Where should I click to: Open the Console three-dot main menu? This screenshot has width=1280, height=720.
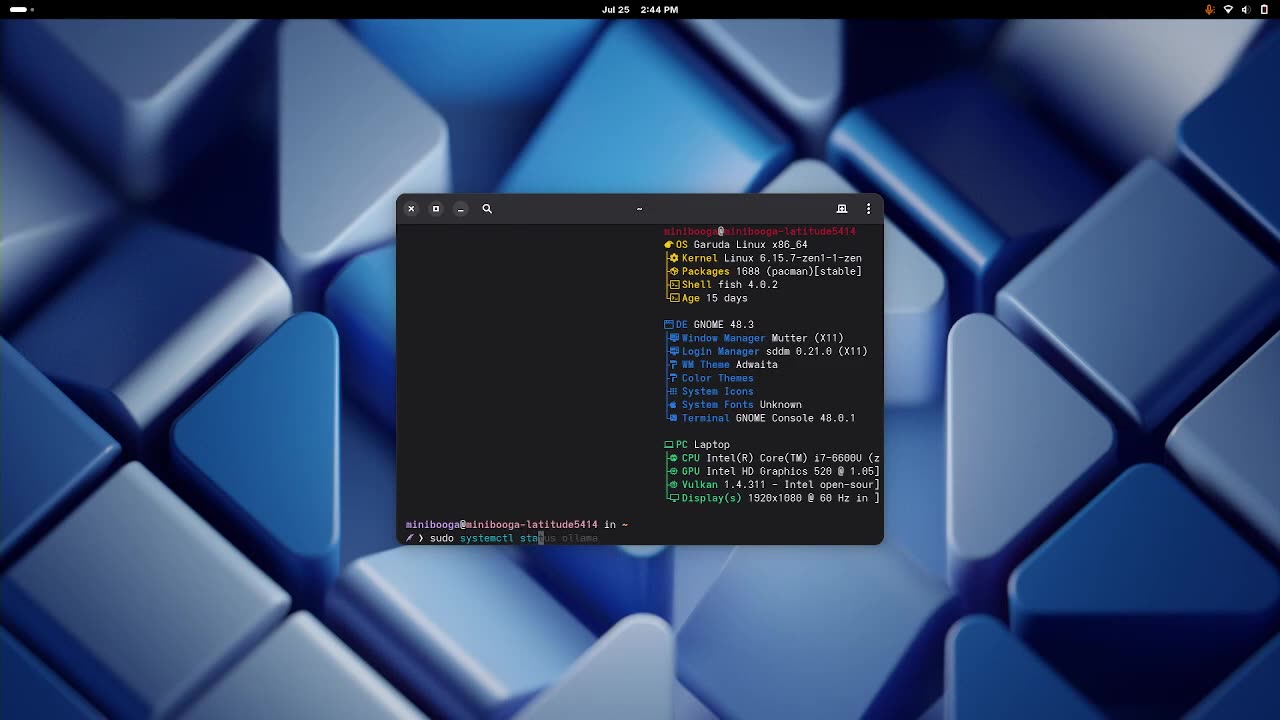pos(868,209)
